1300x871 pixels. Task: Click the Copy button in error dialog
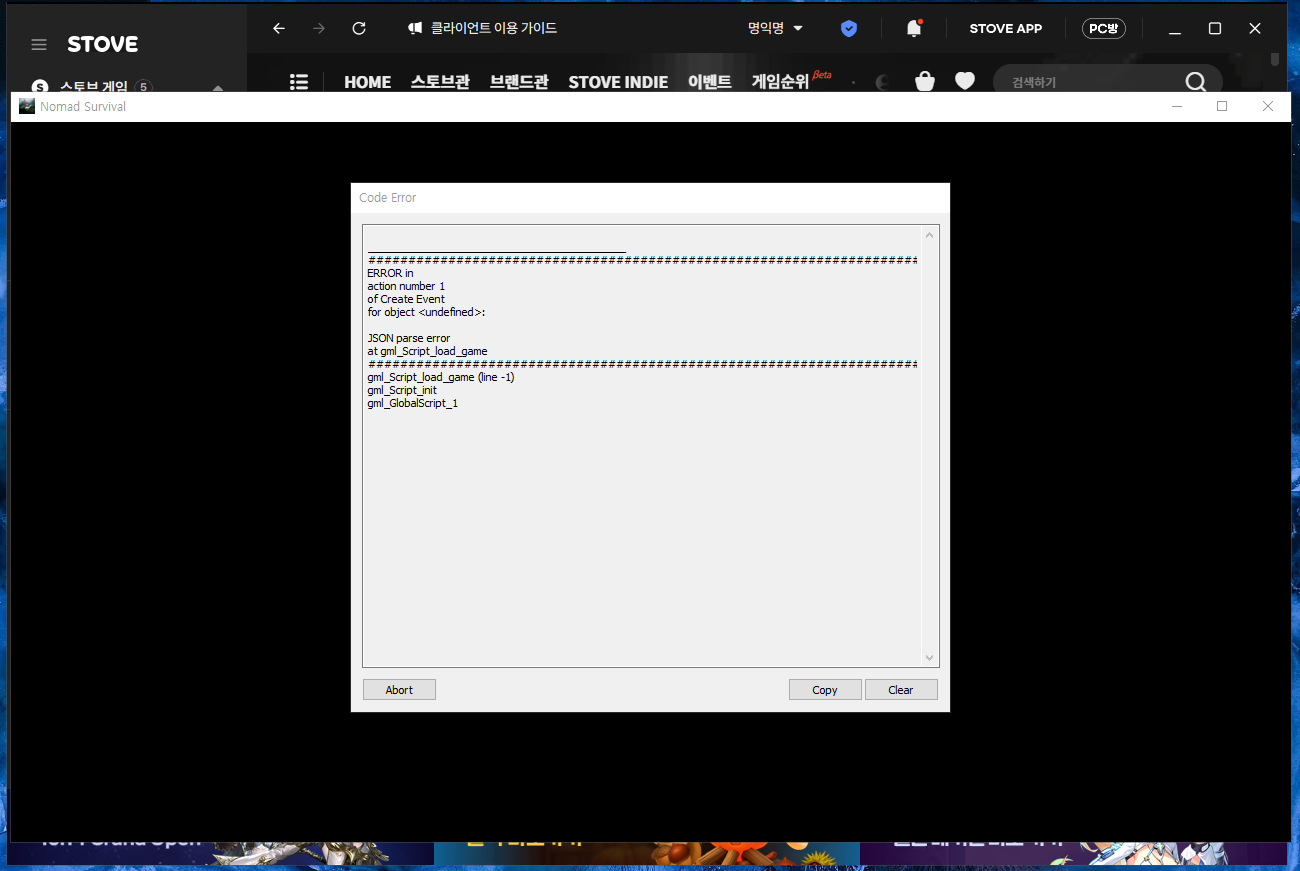tap(824, 690)
